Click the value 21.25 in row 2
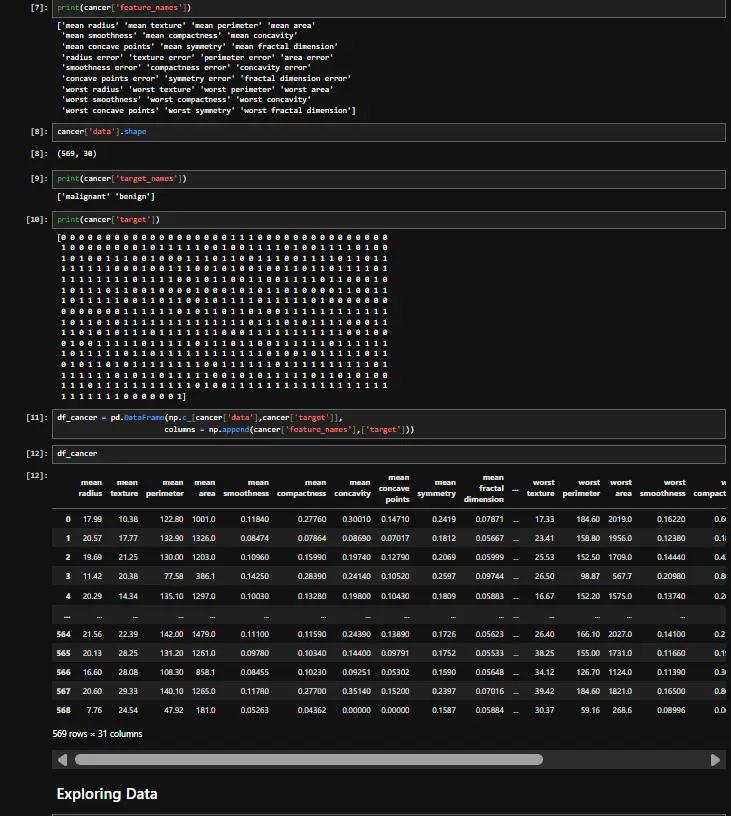This screenshot has width=731, height=816. [128, 557]
